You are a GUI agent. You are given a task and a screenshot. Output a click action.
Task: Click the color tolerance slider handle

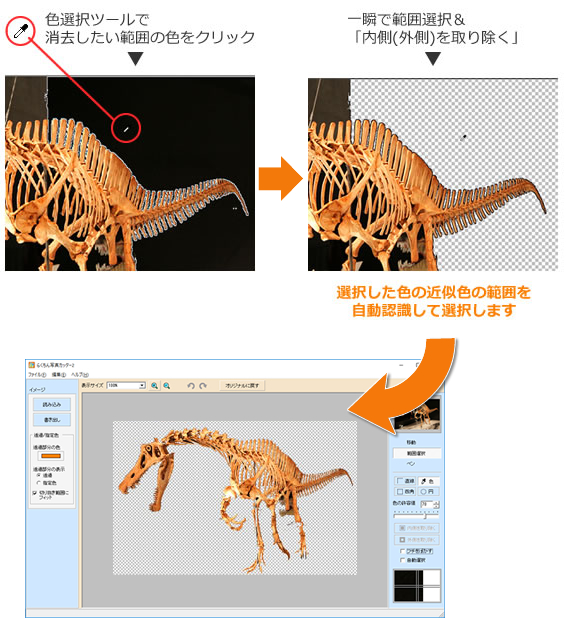(x=425, y=516)
